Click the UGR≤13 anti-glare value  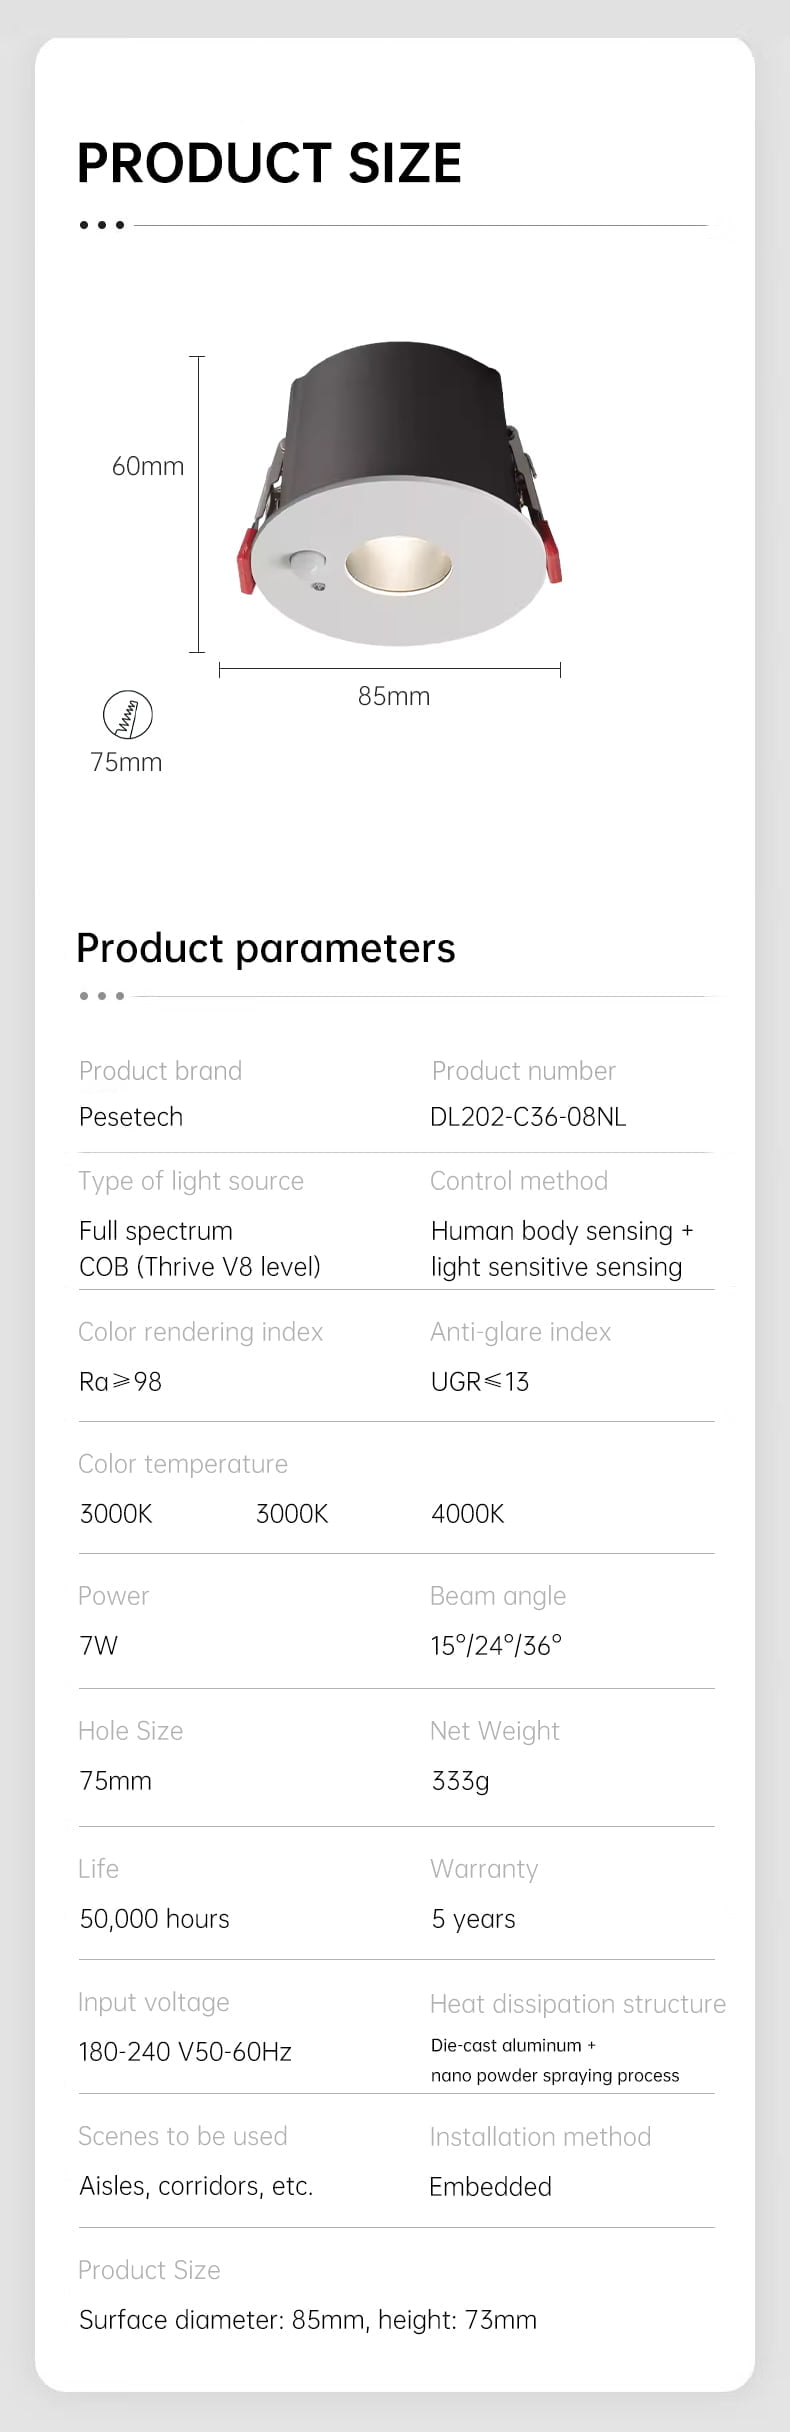[480, 1382]
